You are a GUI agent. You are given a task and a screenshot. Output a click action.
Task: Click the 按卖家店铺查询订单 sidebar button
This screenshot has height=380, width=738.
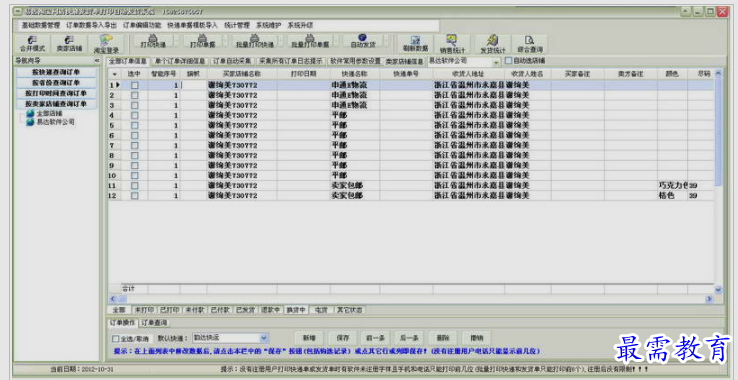[56, 104]
